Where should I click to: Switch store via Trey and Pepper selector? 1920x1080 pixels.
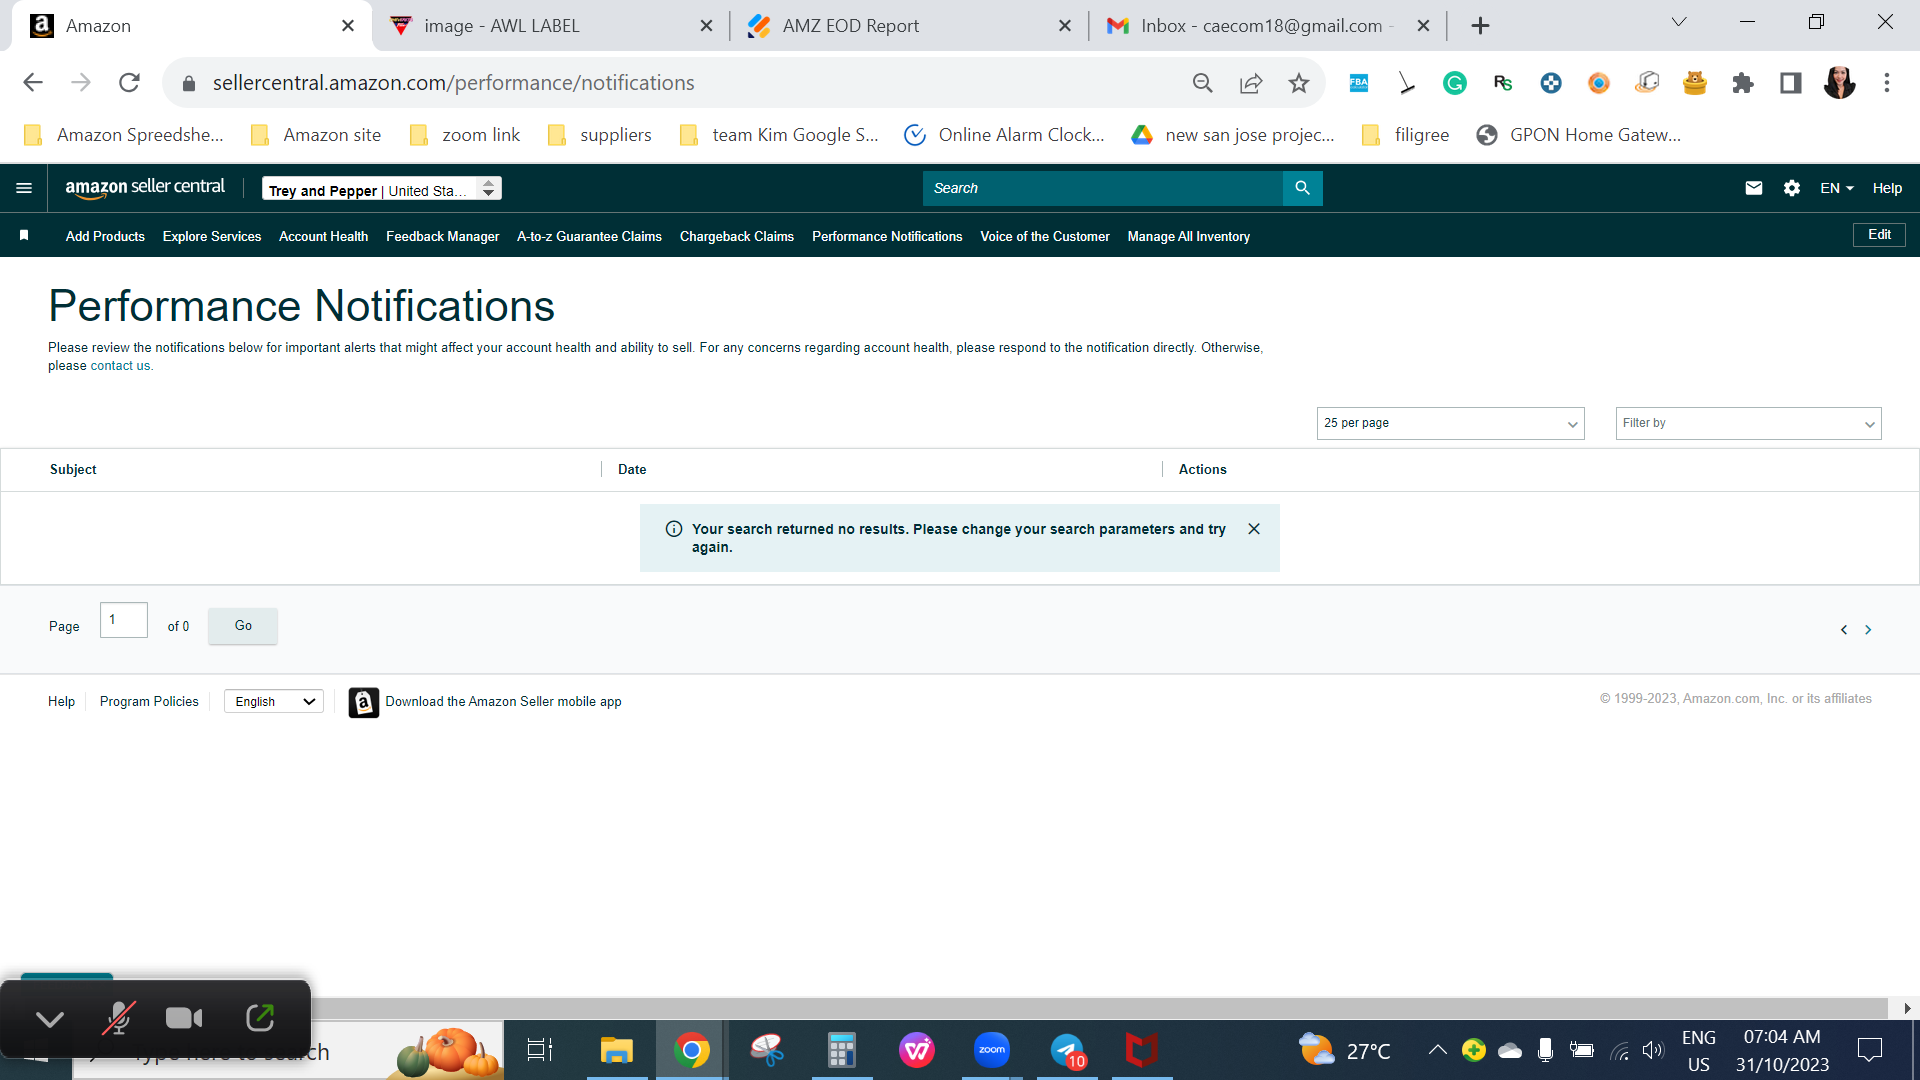[x=382, y=189]
